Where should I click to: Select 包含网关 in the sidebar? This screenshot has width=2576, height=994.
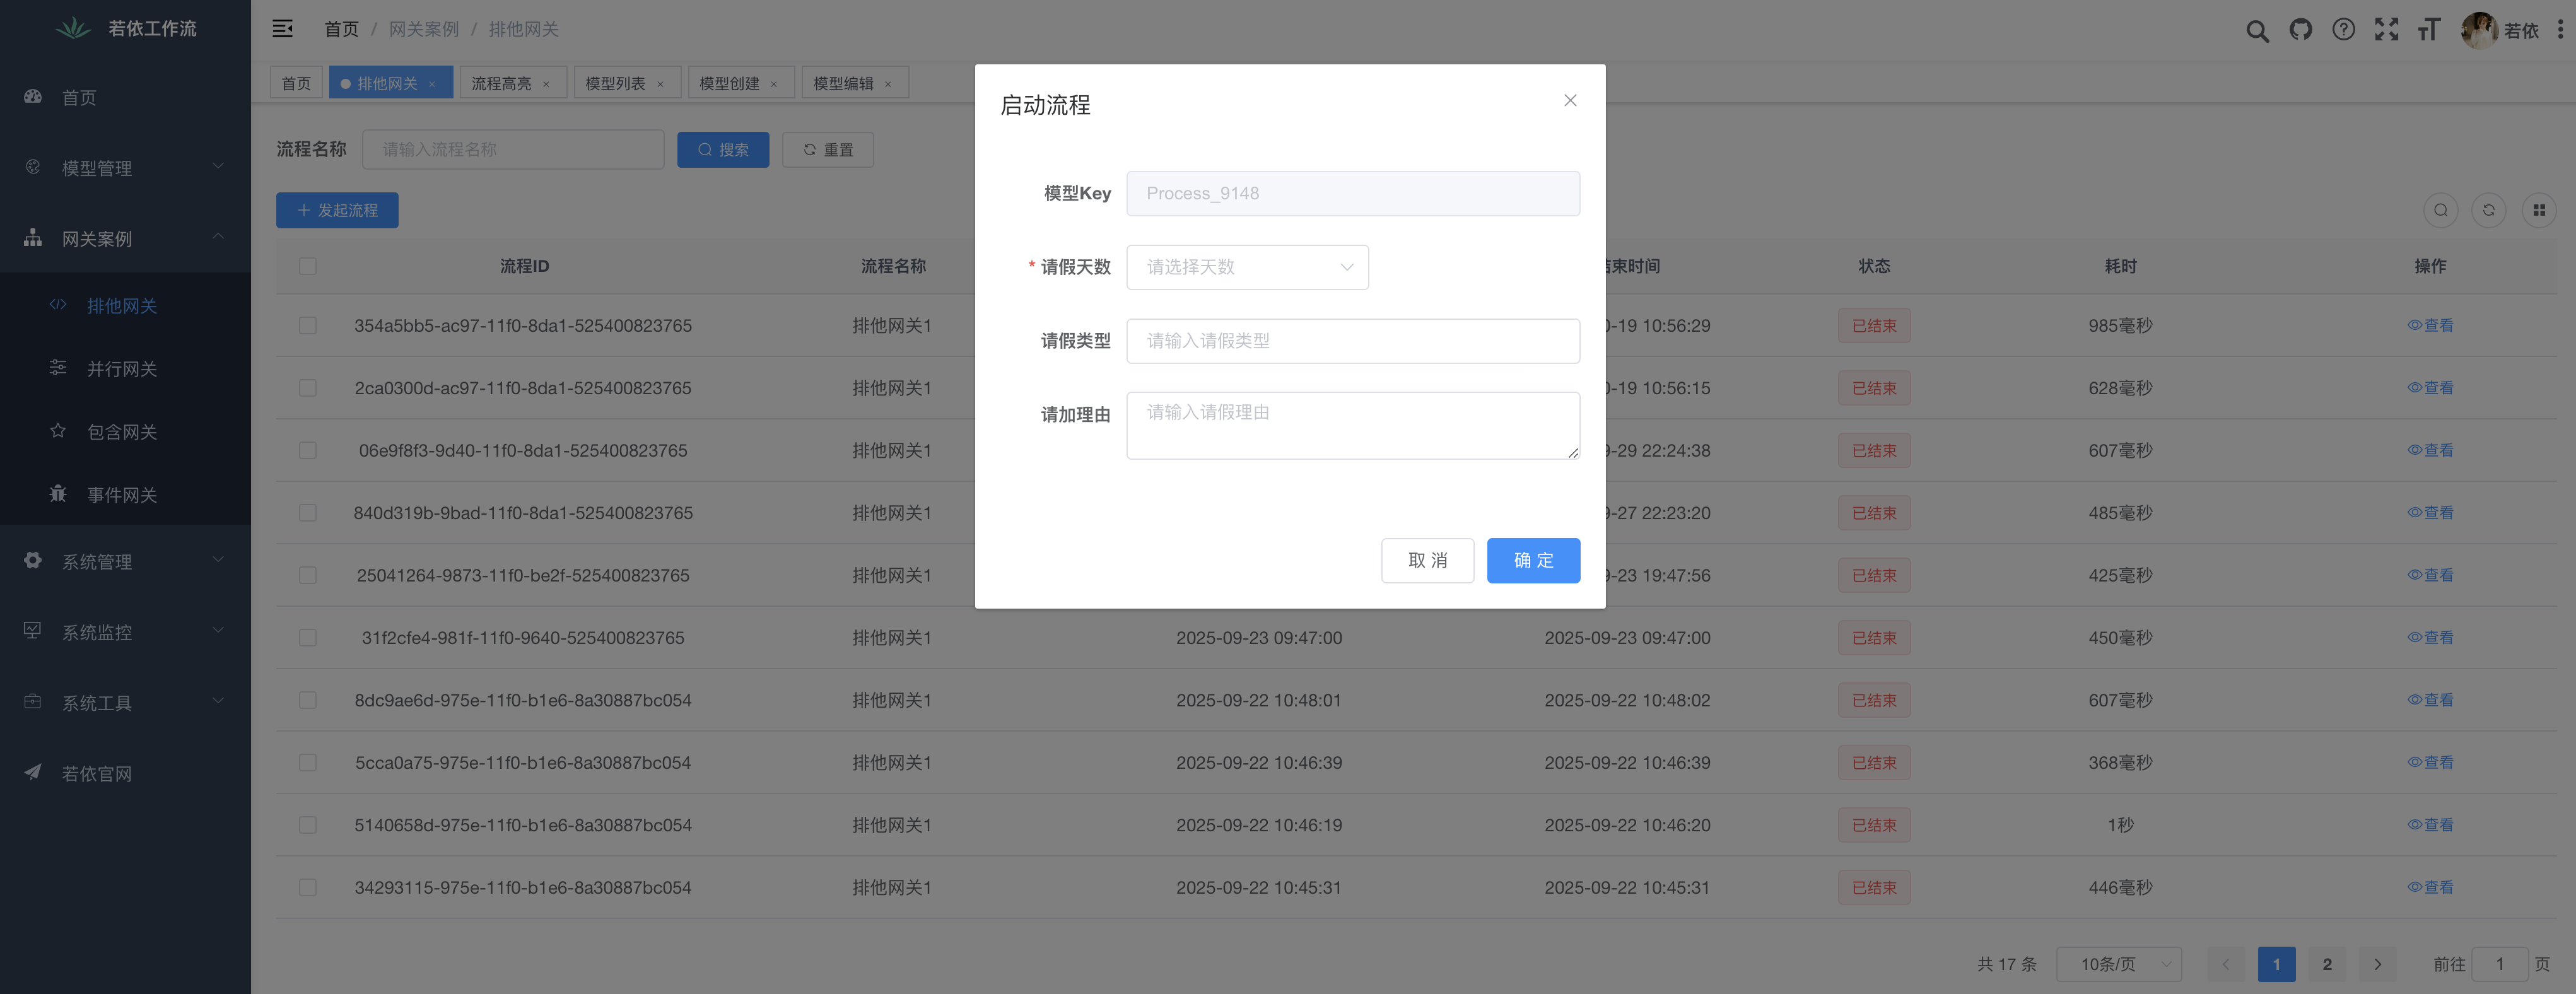click(x=125, y=431)
